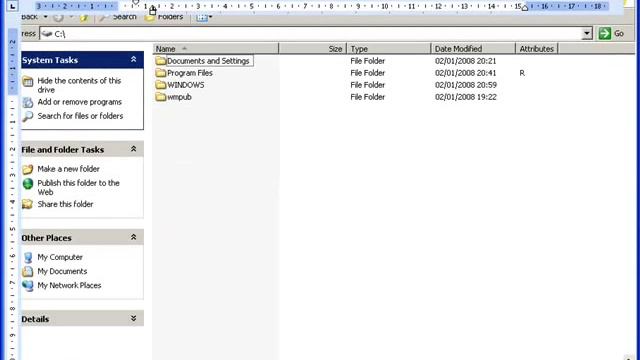The image size is (640, 360).
Task: Sort by the Date Modified column header
Action: 473,49
